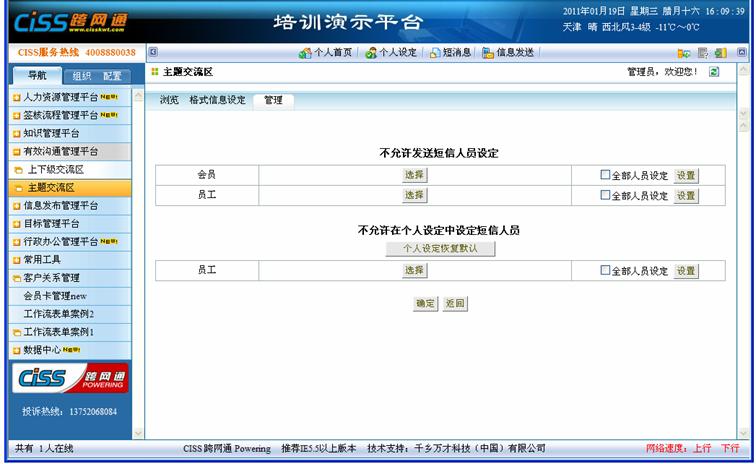The width and height of the screenshot is (756, 464).
Task: Click the 个人设定恢复默认 button
Action: pyautogui.click(x=440, y=248)
